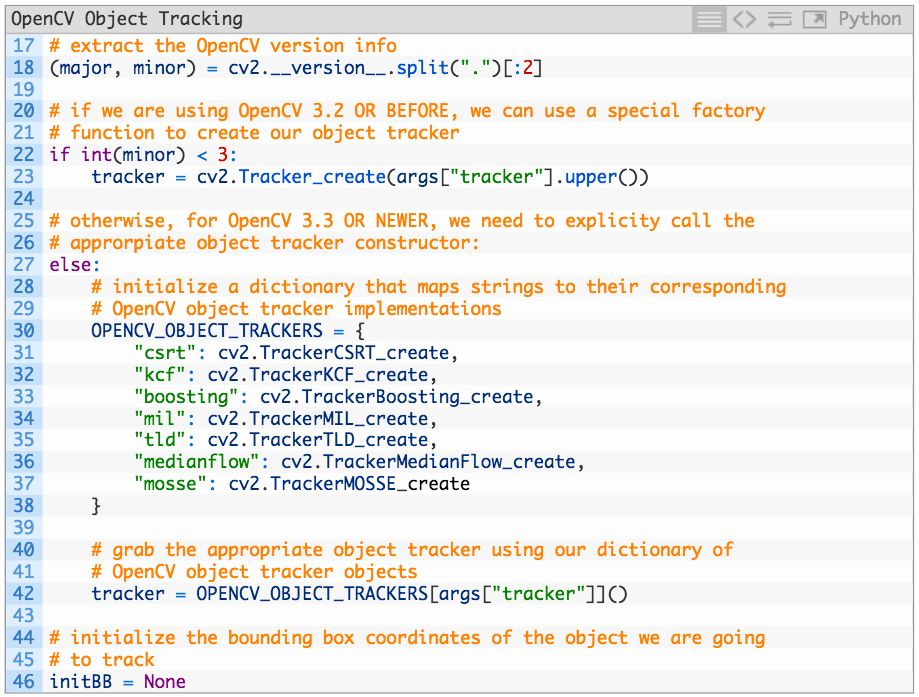This screenshot has width=919, height=697.
Task: Click line number 22
Action: [x=23, y=155]
